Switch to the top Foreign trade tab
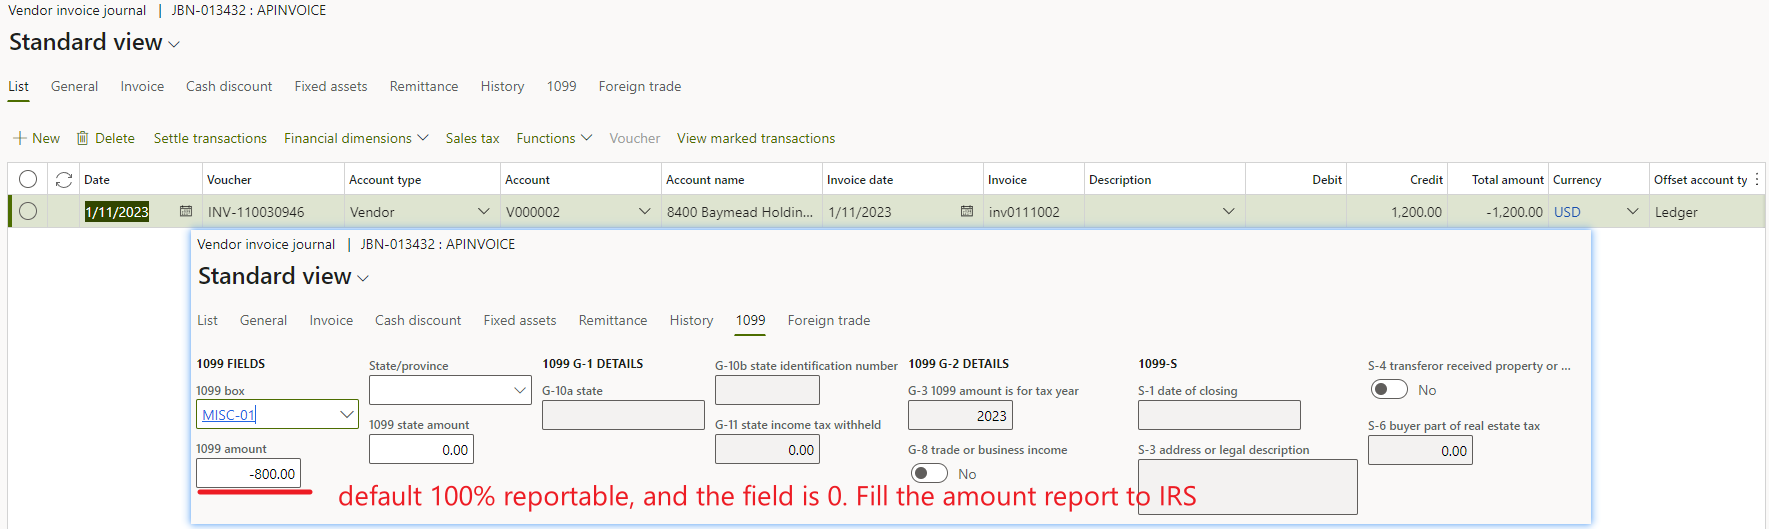 pos(640,86)
